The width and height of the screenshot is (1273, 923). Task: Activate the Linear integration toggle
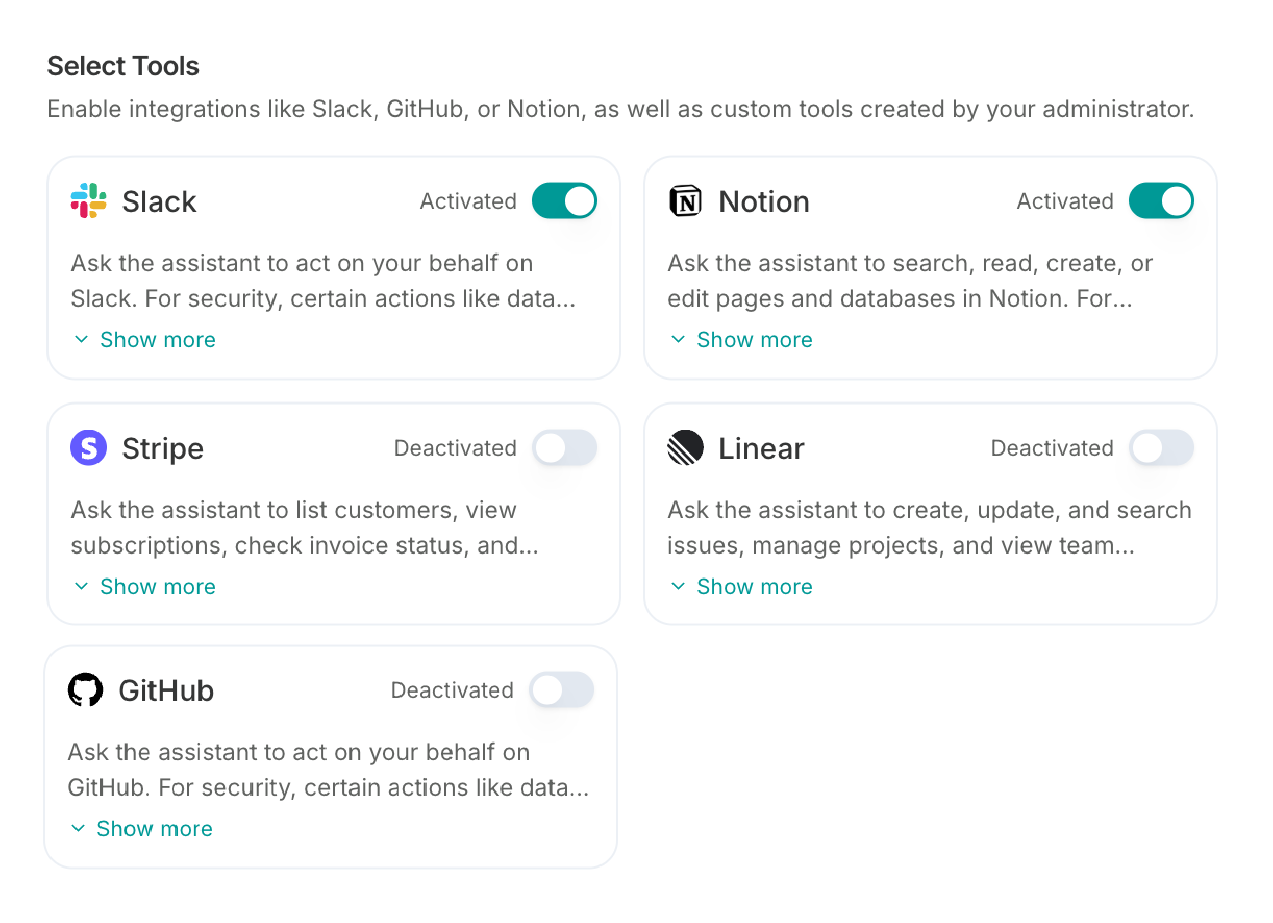[x=1161, y=448]
